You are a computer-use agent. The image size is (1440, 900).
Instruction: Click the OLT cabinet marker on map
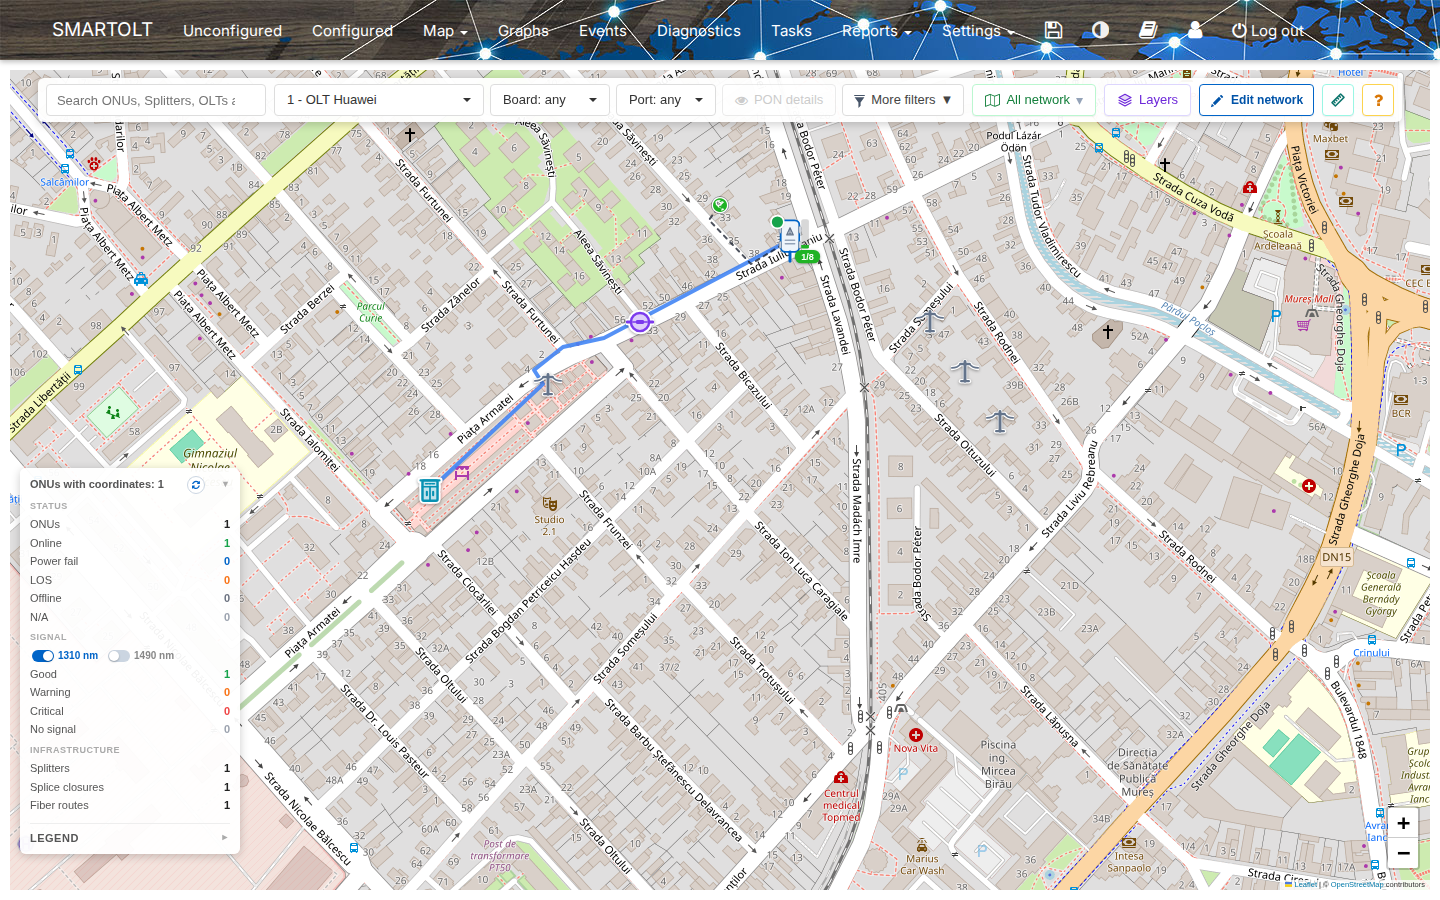coord(430,490)
